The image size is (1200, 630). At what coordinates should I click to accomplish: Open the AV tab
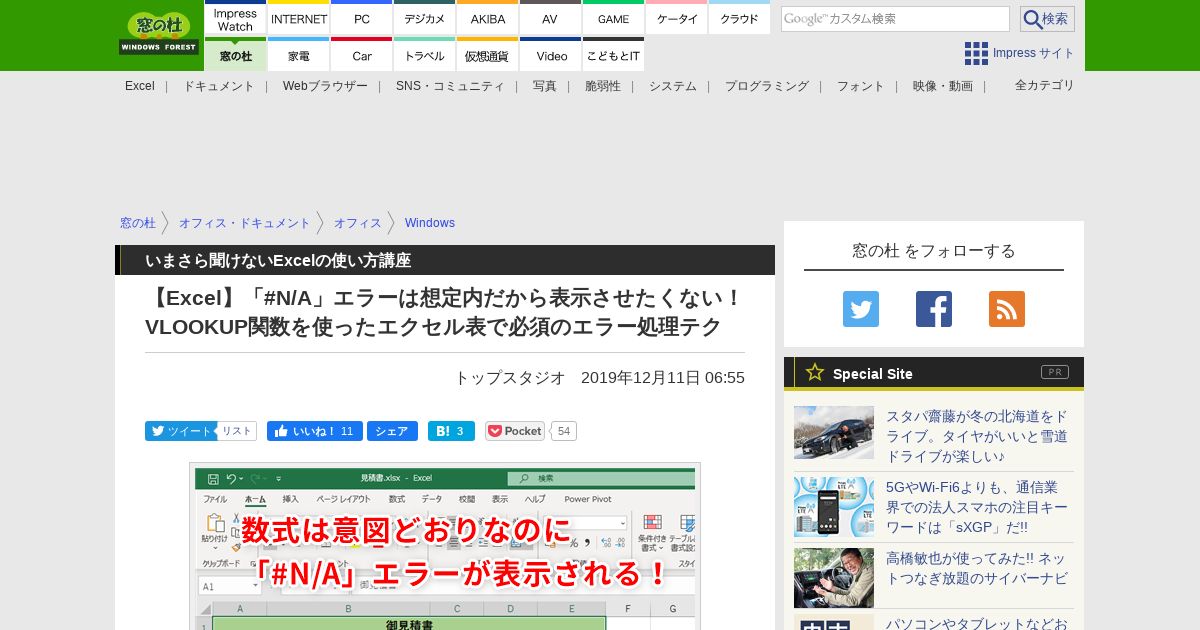(x=551, y=19)
